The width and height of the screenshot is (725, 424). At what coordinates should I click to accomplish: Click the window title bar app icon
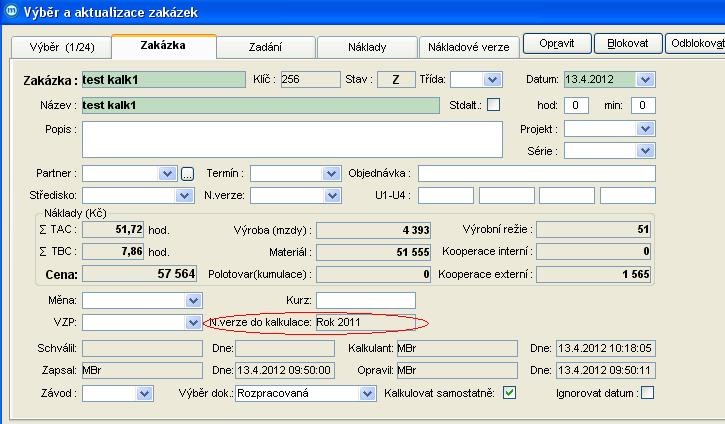pyautogui.click(x=10, y=11)
